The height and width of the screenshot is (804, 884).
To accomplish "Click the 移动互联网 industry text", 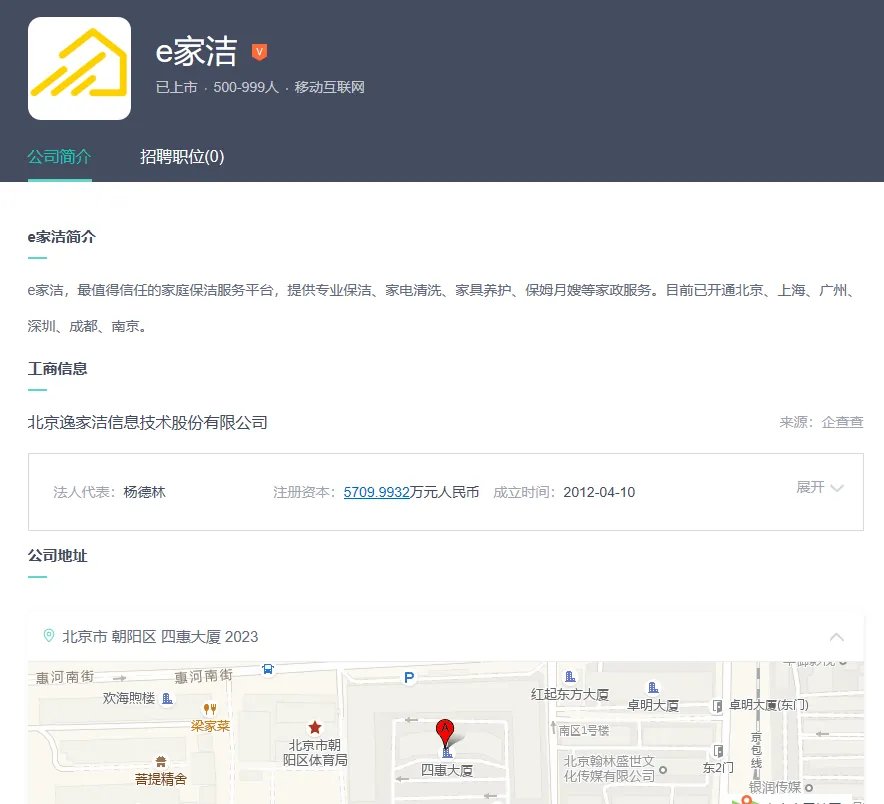I will [329, 87].
